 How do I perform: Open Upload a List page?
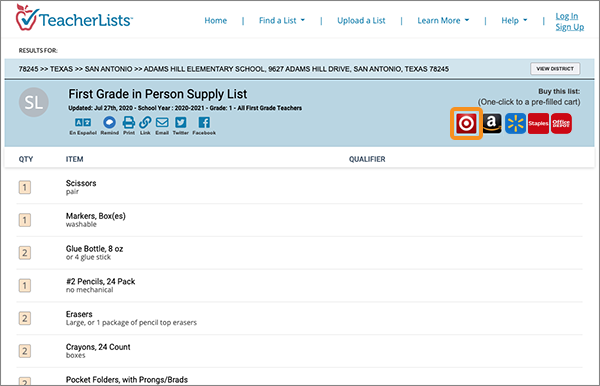(x=361, y=20)
